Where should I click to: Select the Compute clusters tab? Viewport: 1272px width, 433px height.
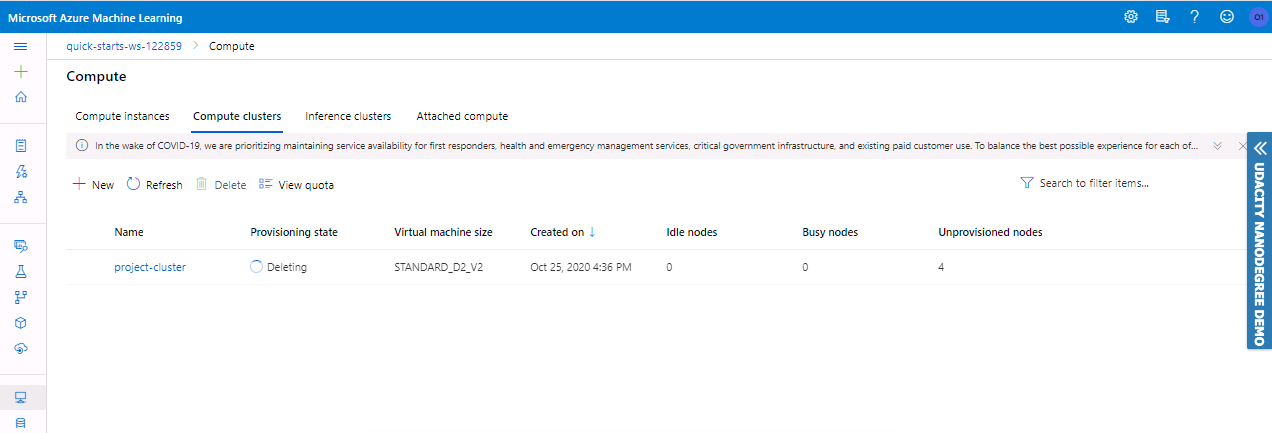[x=237, y=116]
